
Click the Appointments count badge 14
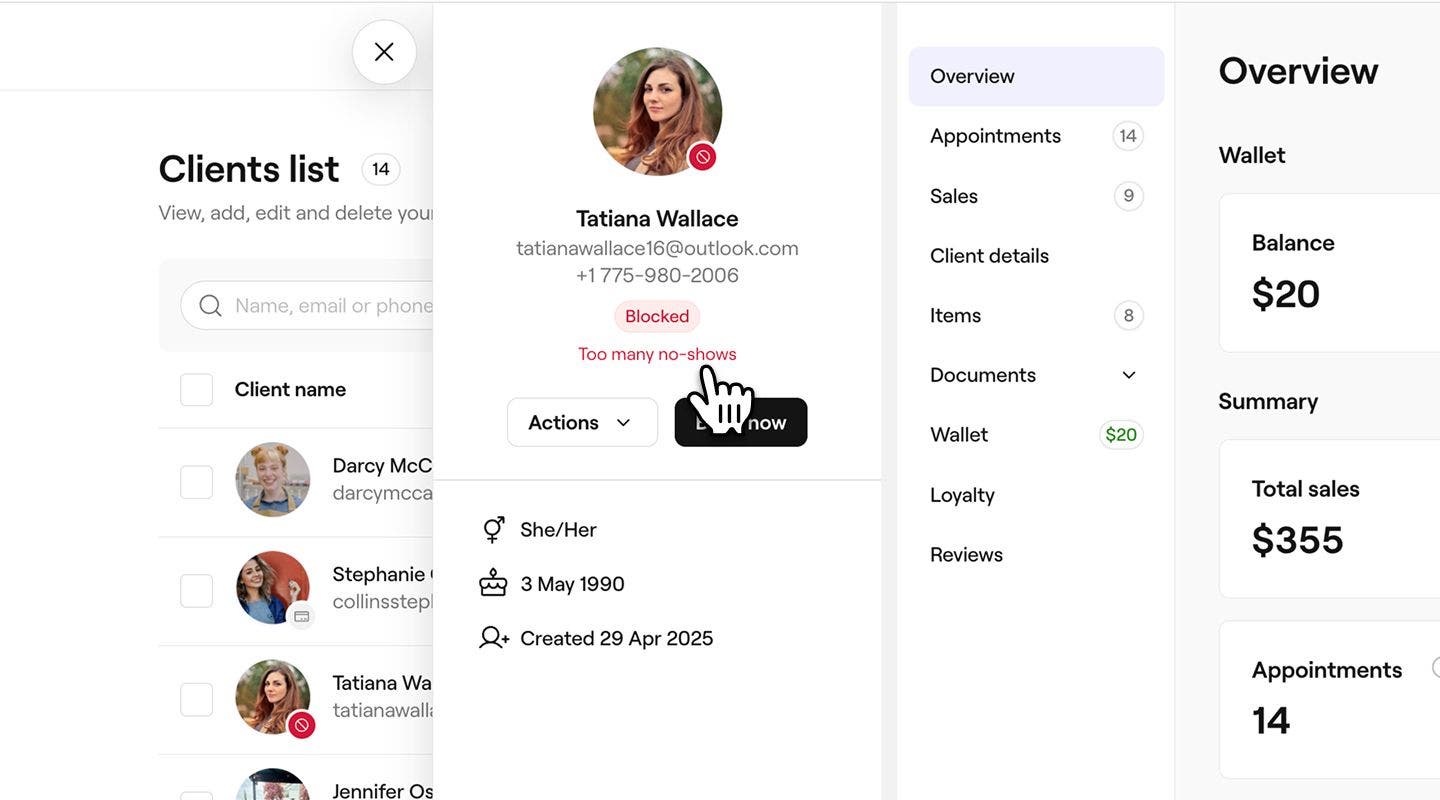click(1128, 136)
